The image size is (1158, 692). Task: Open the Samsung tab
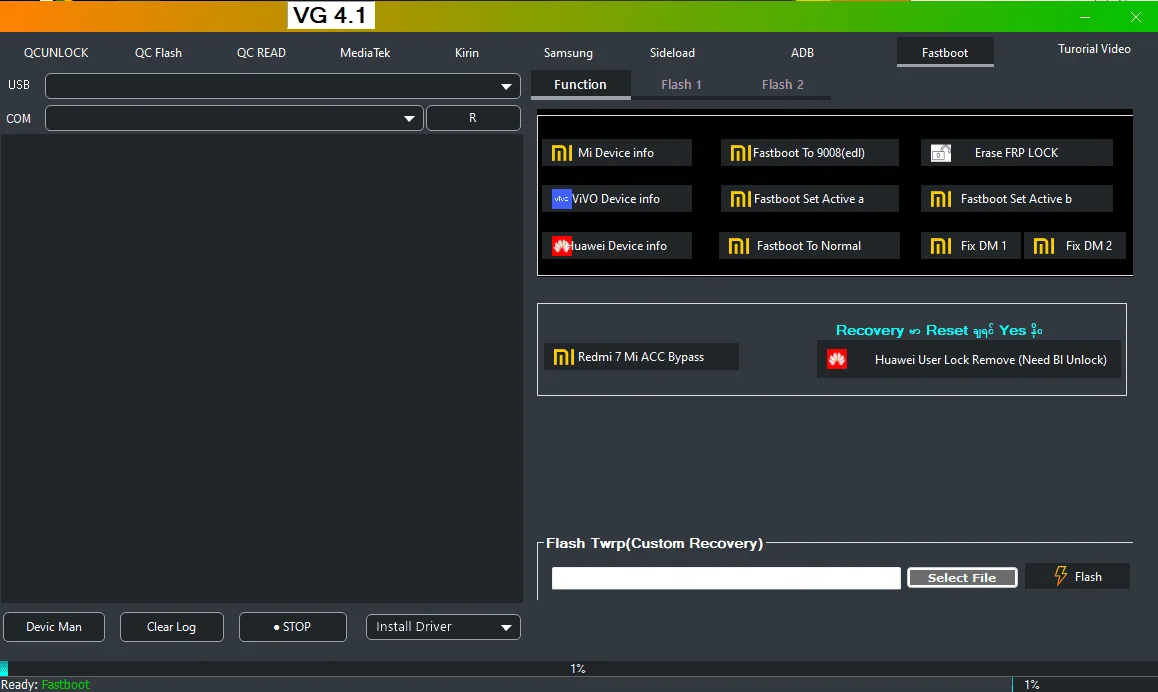[x=568, y=52]
